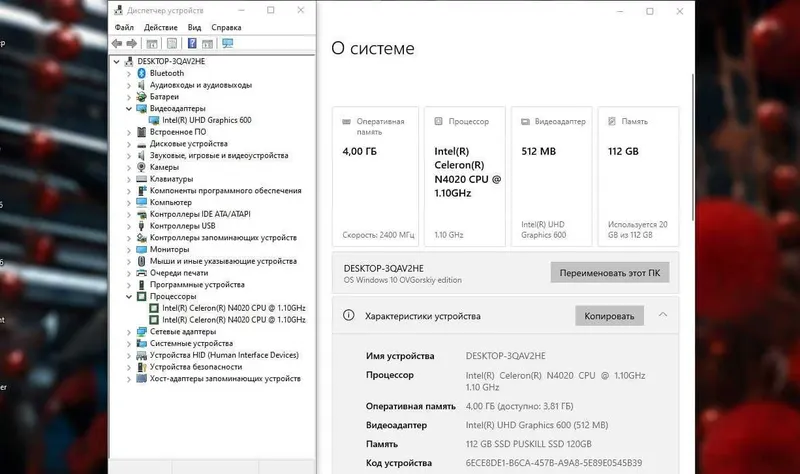Click OS Windows 10 OVGorskiy edition text
The height and width of the screenshot is (474, 800).
coord(403,280)
